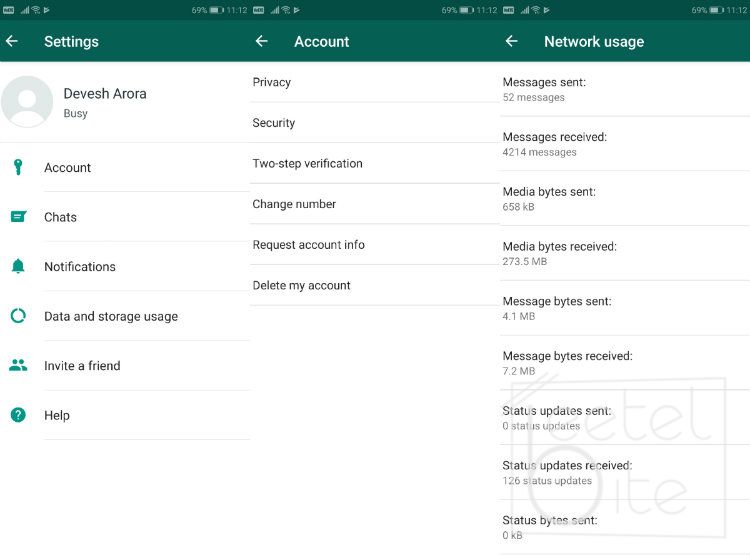Viewport: 750px width, 555px height.
Task: Tap the chat bubble icon for Chats
Action: pos(18,217)
